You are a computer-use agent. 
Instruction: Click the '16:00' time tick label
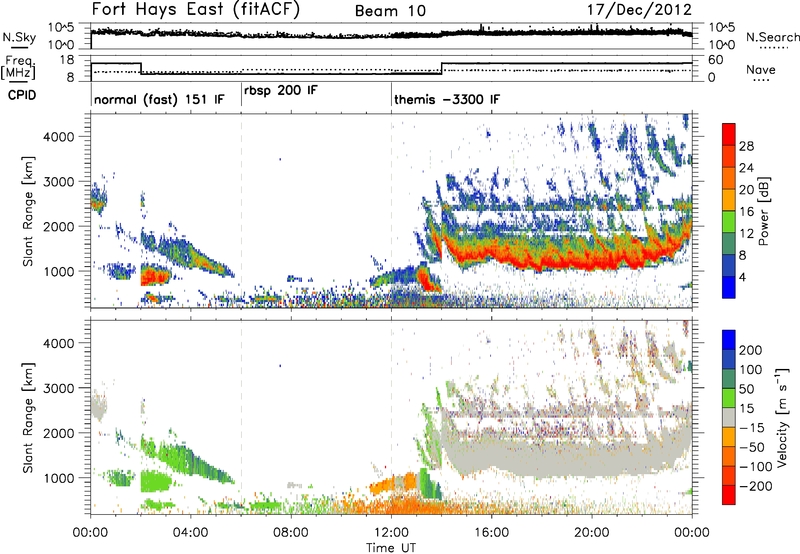[491, 533]
